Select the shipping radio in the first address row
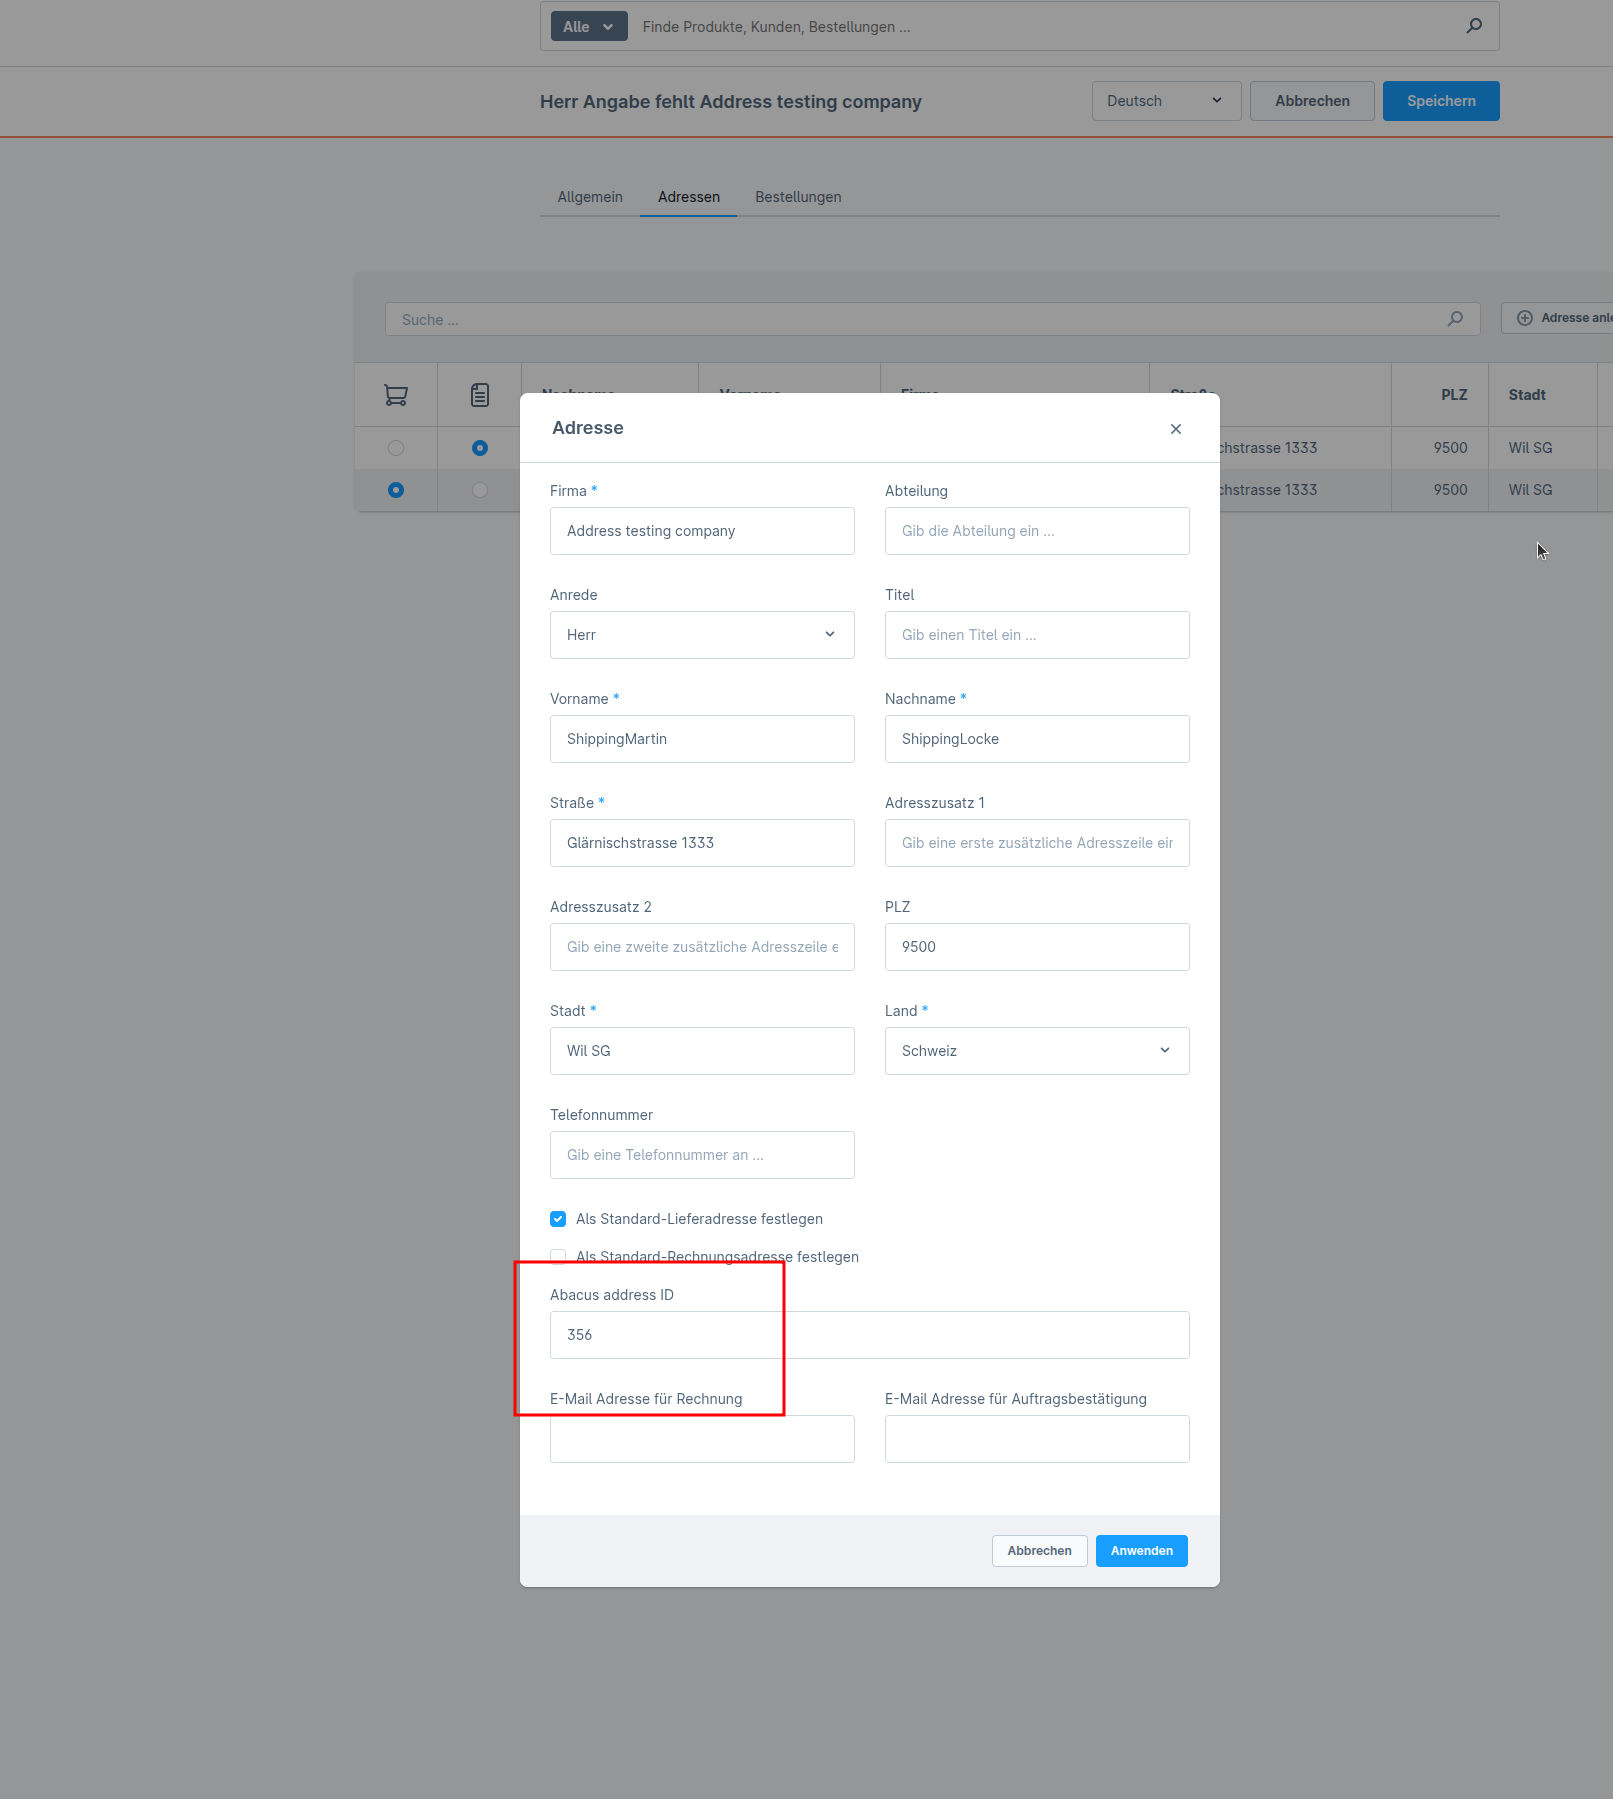Viewport: 1613px width, 1799px height. (x=395, y=448)
